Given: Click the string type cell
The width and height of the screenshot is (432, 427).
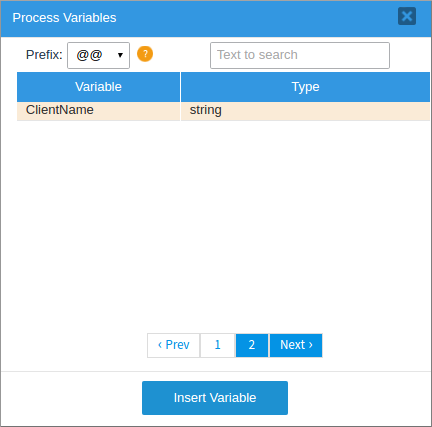Looking at the screenshot, I should pyautogui.click(x=305, y=111).
